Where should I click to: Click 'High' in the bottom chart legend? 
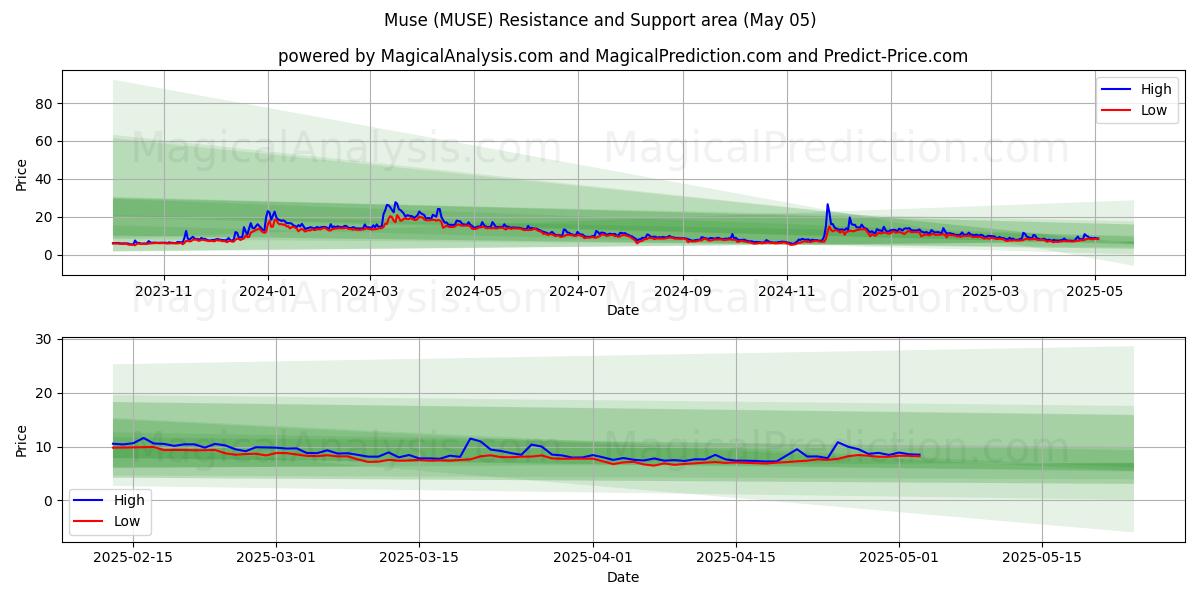tap(130, 500)
